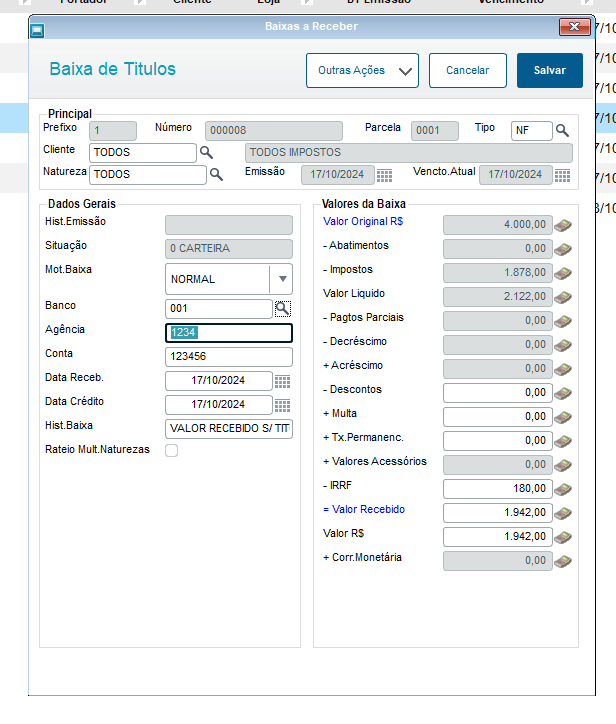Close the Baixas a Receber window
This screenshot has width=616, height=724.
tap(574, 27)
